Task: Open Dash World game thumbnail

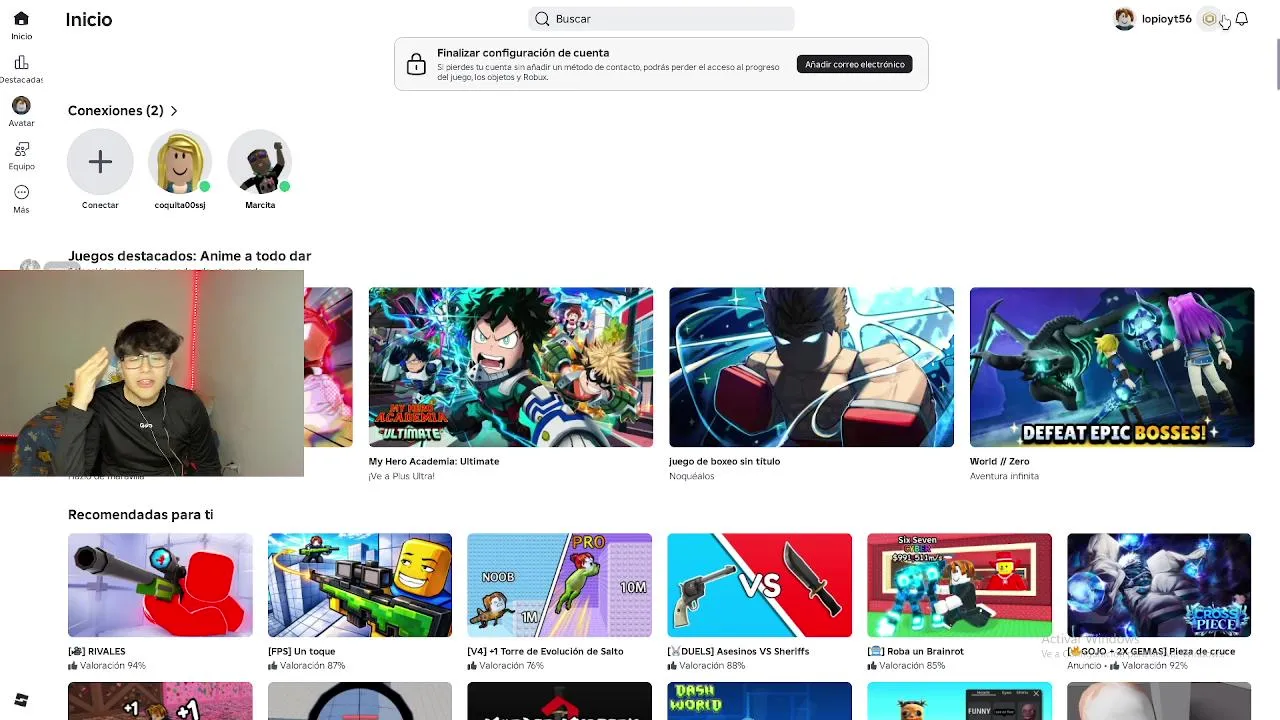Action: (x=760, y=701)
